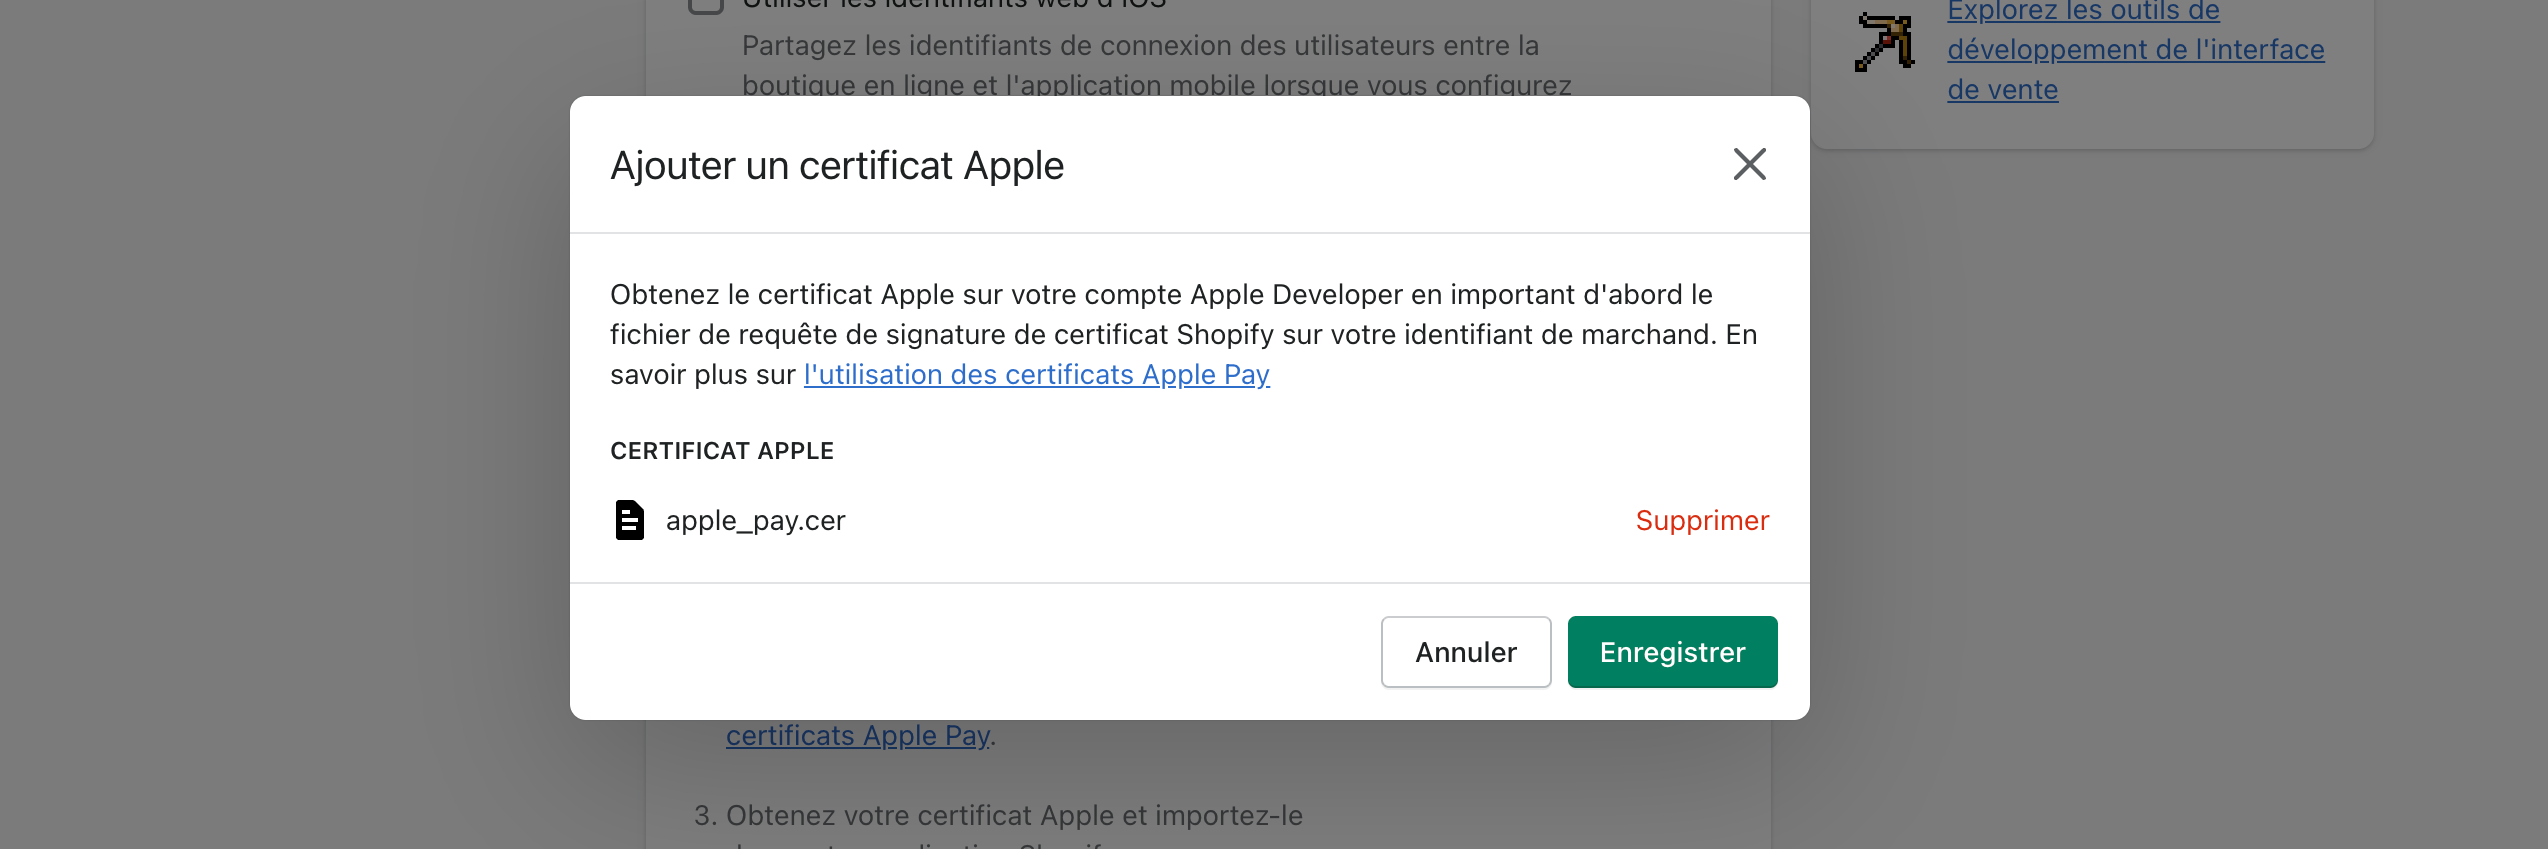This screenshot has height=849, width=2548.
Task: Close the Ajouter un certificat Apple dialog
Action: coord(1749,164)
